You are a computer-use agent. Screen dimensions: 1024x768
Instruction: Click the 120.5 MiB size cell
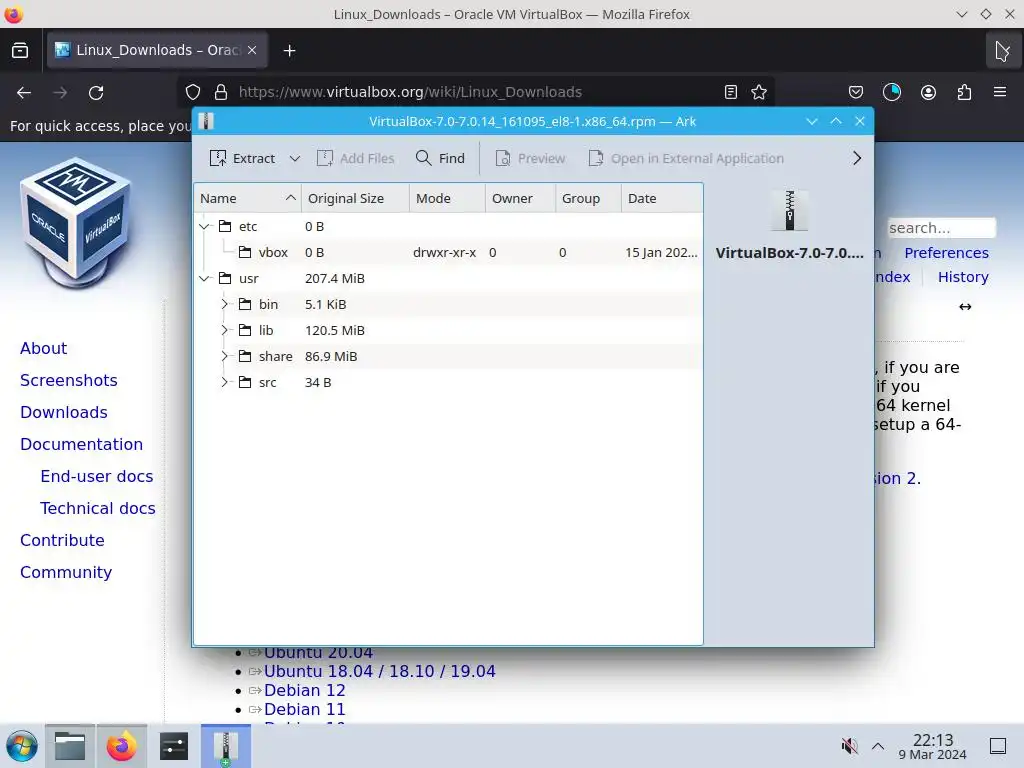pyautogui.click(x=335, y=330)
